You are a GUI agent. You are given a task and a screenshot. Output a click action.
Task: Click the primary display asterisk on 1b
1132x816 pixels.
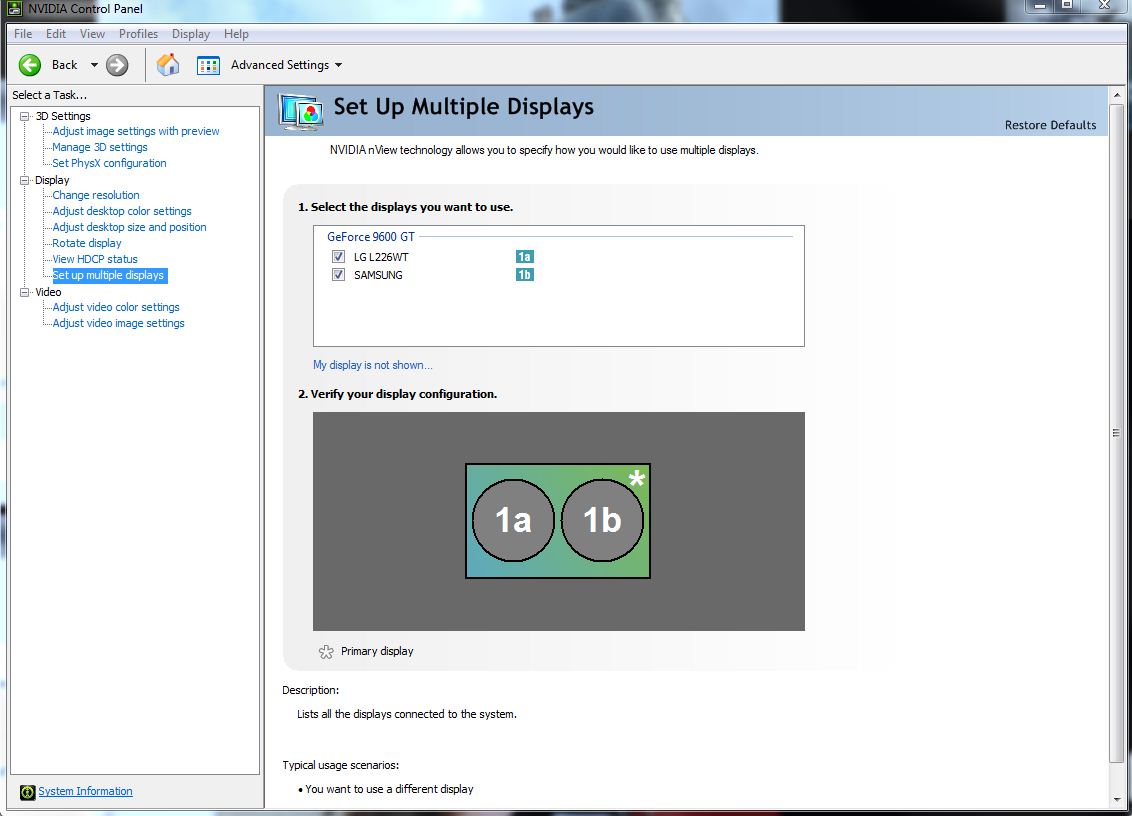[x=636, y=479]
